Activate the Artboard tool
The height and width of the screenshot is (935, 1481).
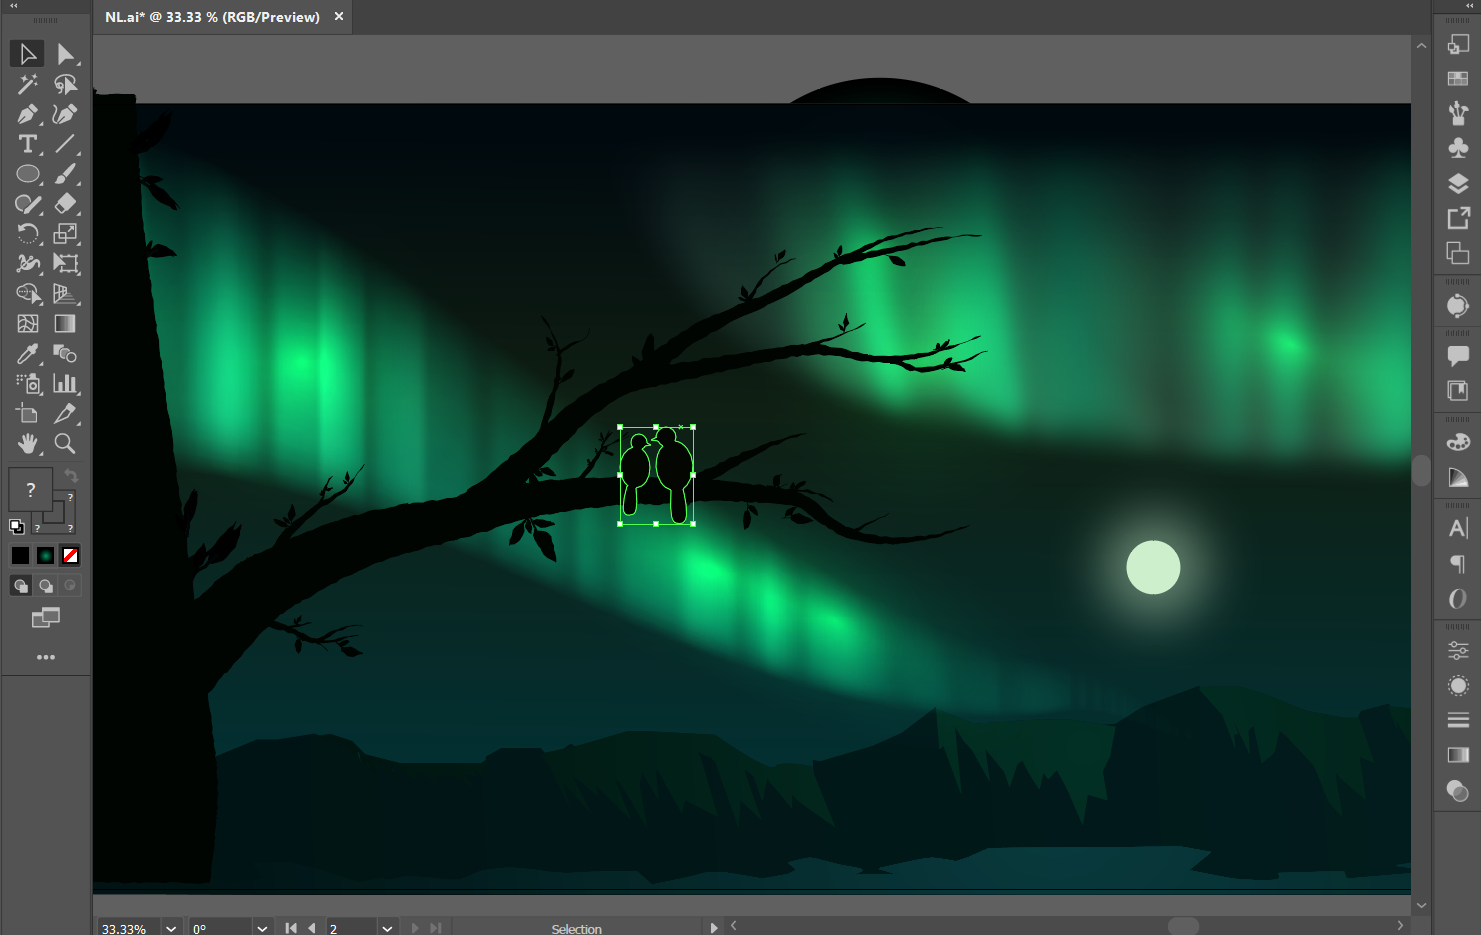click(x=27, y=414)
